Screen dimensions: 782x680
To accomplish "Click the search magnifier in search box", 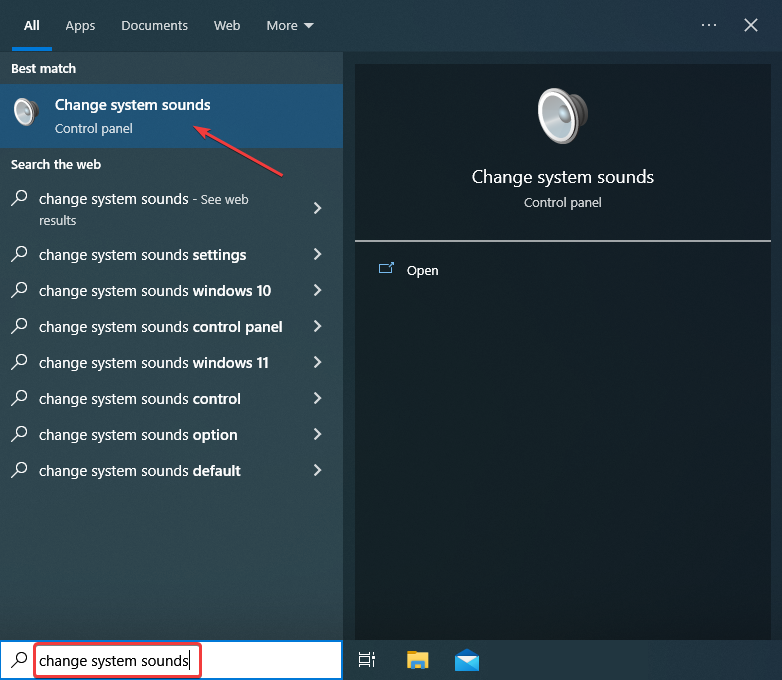I will pyautogui.click(x=19, y=660).
